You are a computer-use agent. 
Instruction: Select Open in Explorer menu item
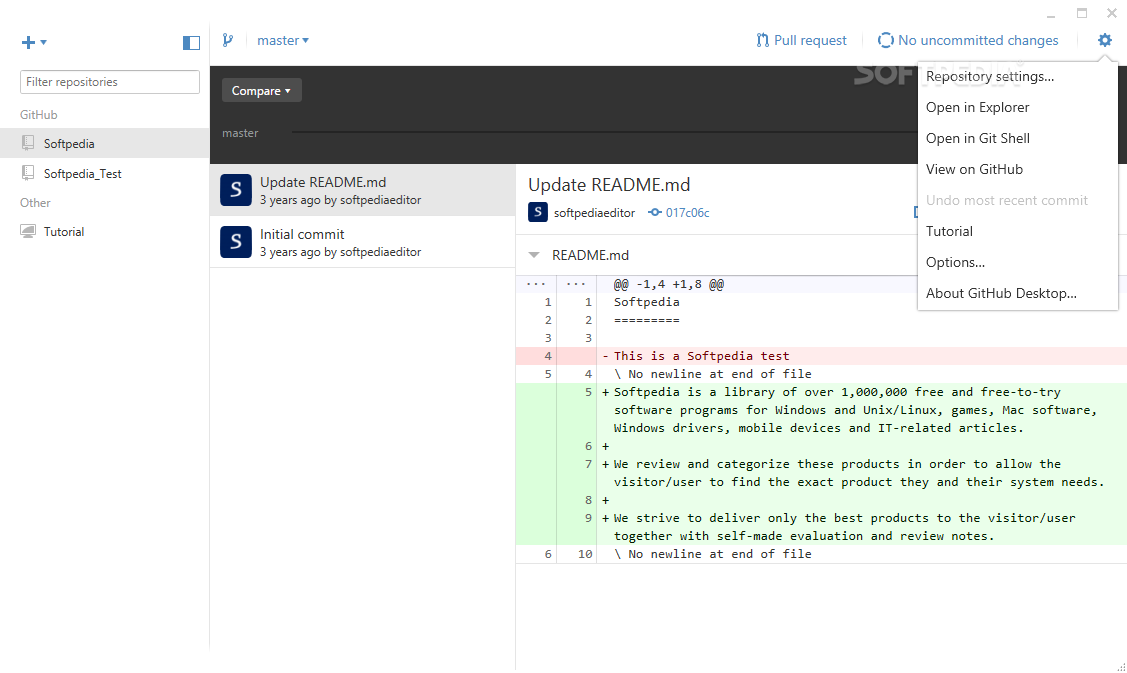(1018, 107)
